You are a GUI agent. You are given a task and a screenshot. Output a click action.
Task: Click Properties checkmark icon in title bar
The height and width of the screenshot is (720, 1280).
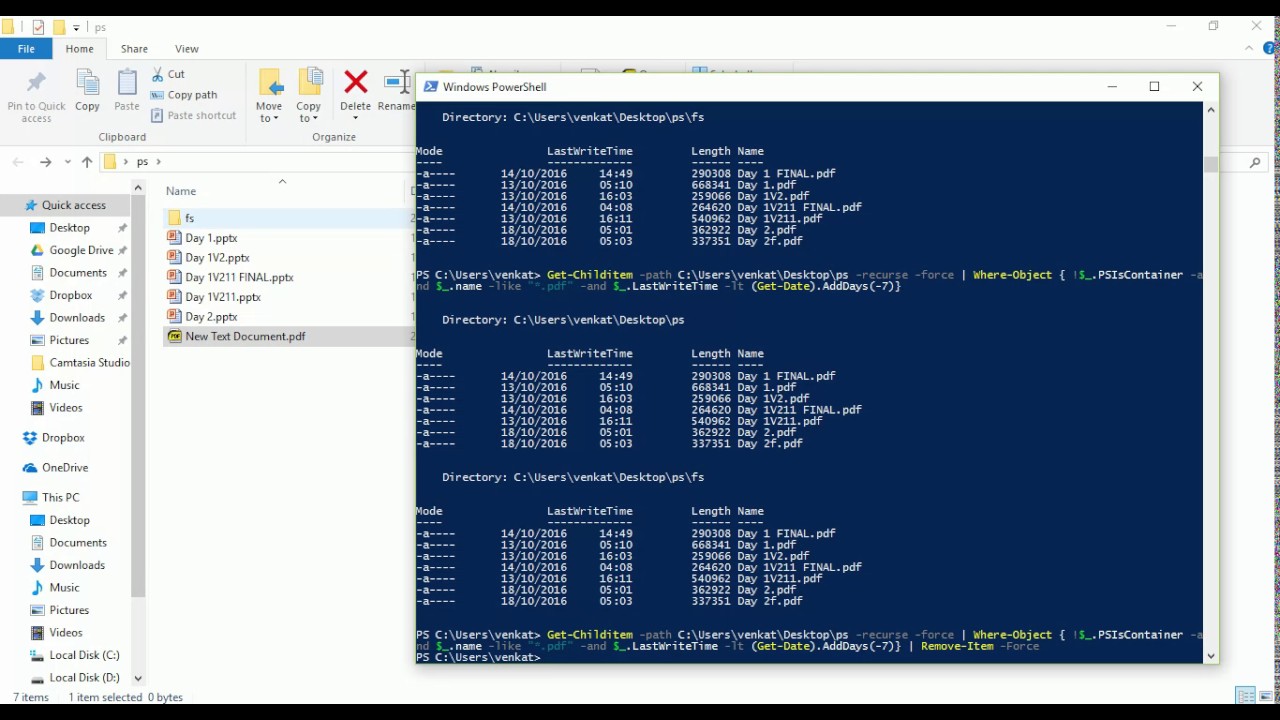click(39, 27)
